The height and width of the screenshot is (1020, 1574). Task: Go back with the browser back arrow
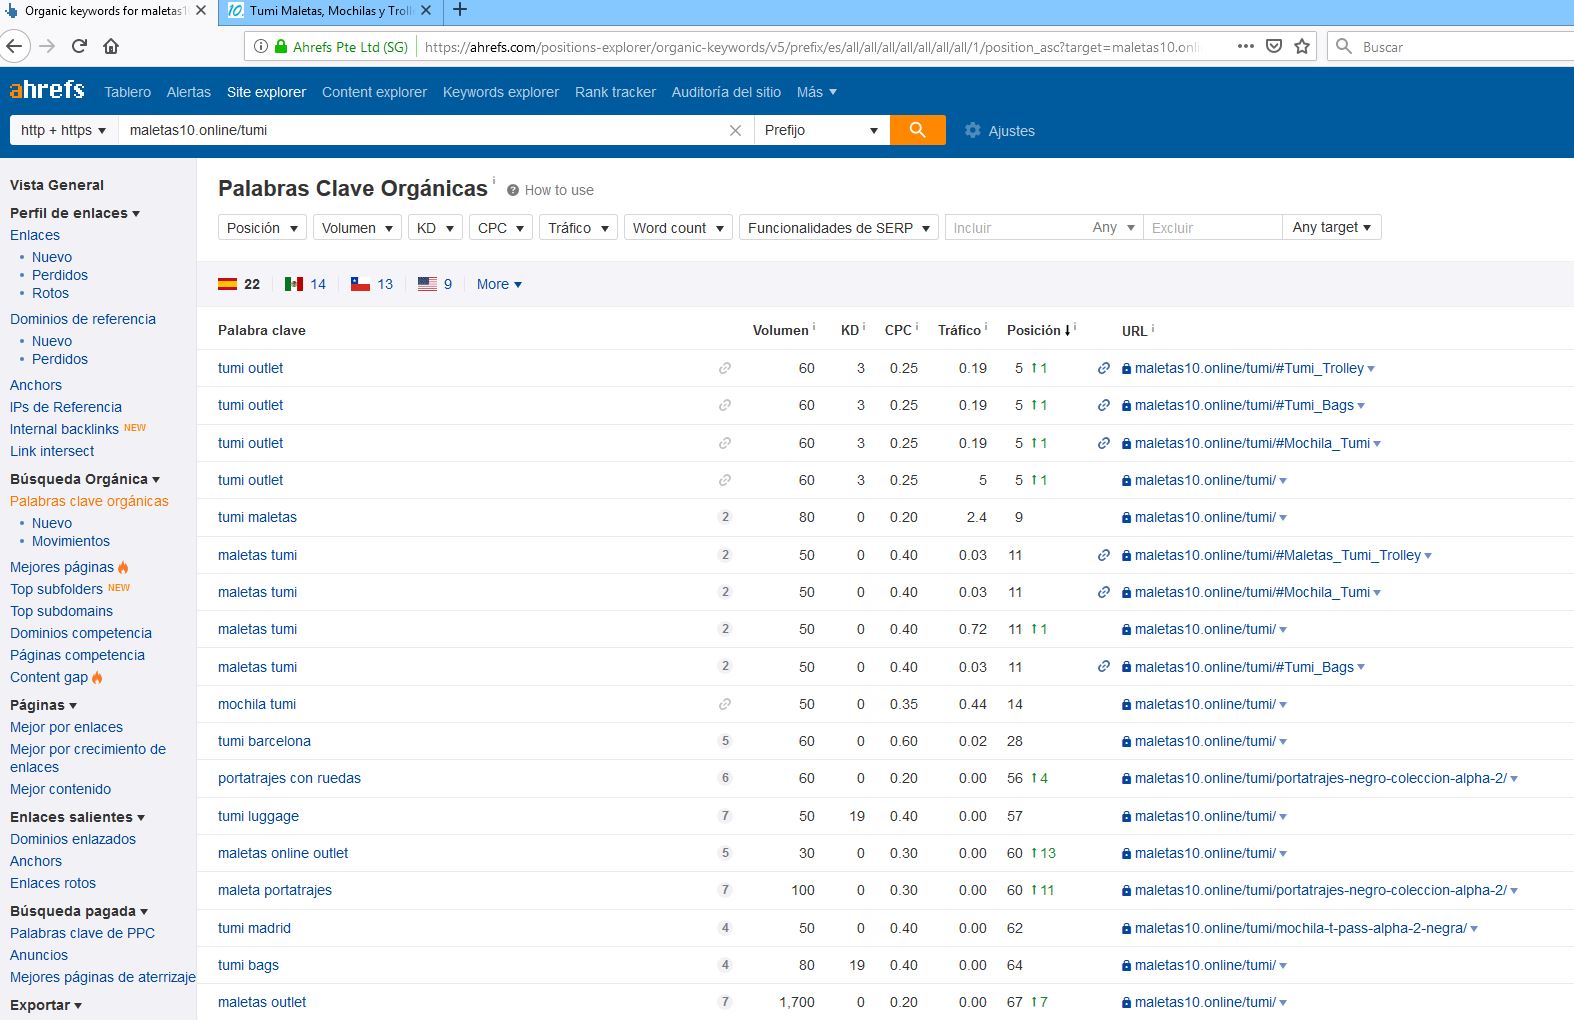point(14,46)
